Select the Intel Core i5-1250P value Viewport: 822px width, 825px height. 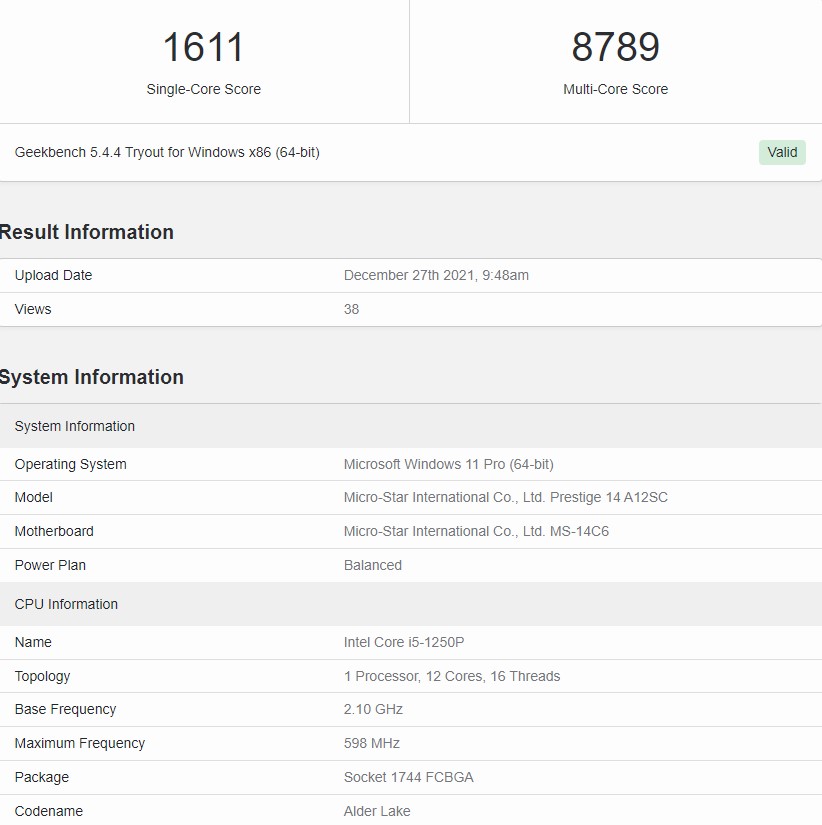[404, 642]
